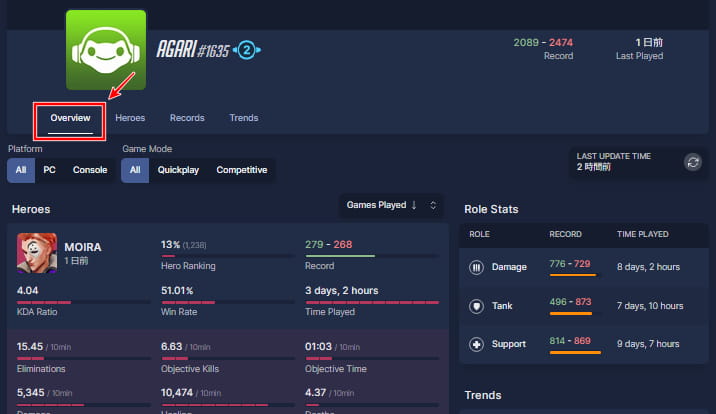716x414 pixels.
Task: Click the level 2 endorsement badge icon
Action: tap(247, 50)
